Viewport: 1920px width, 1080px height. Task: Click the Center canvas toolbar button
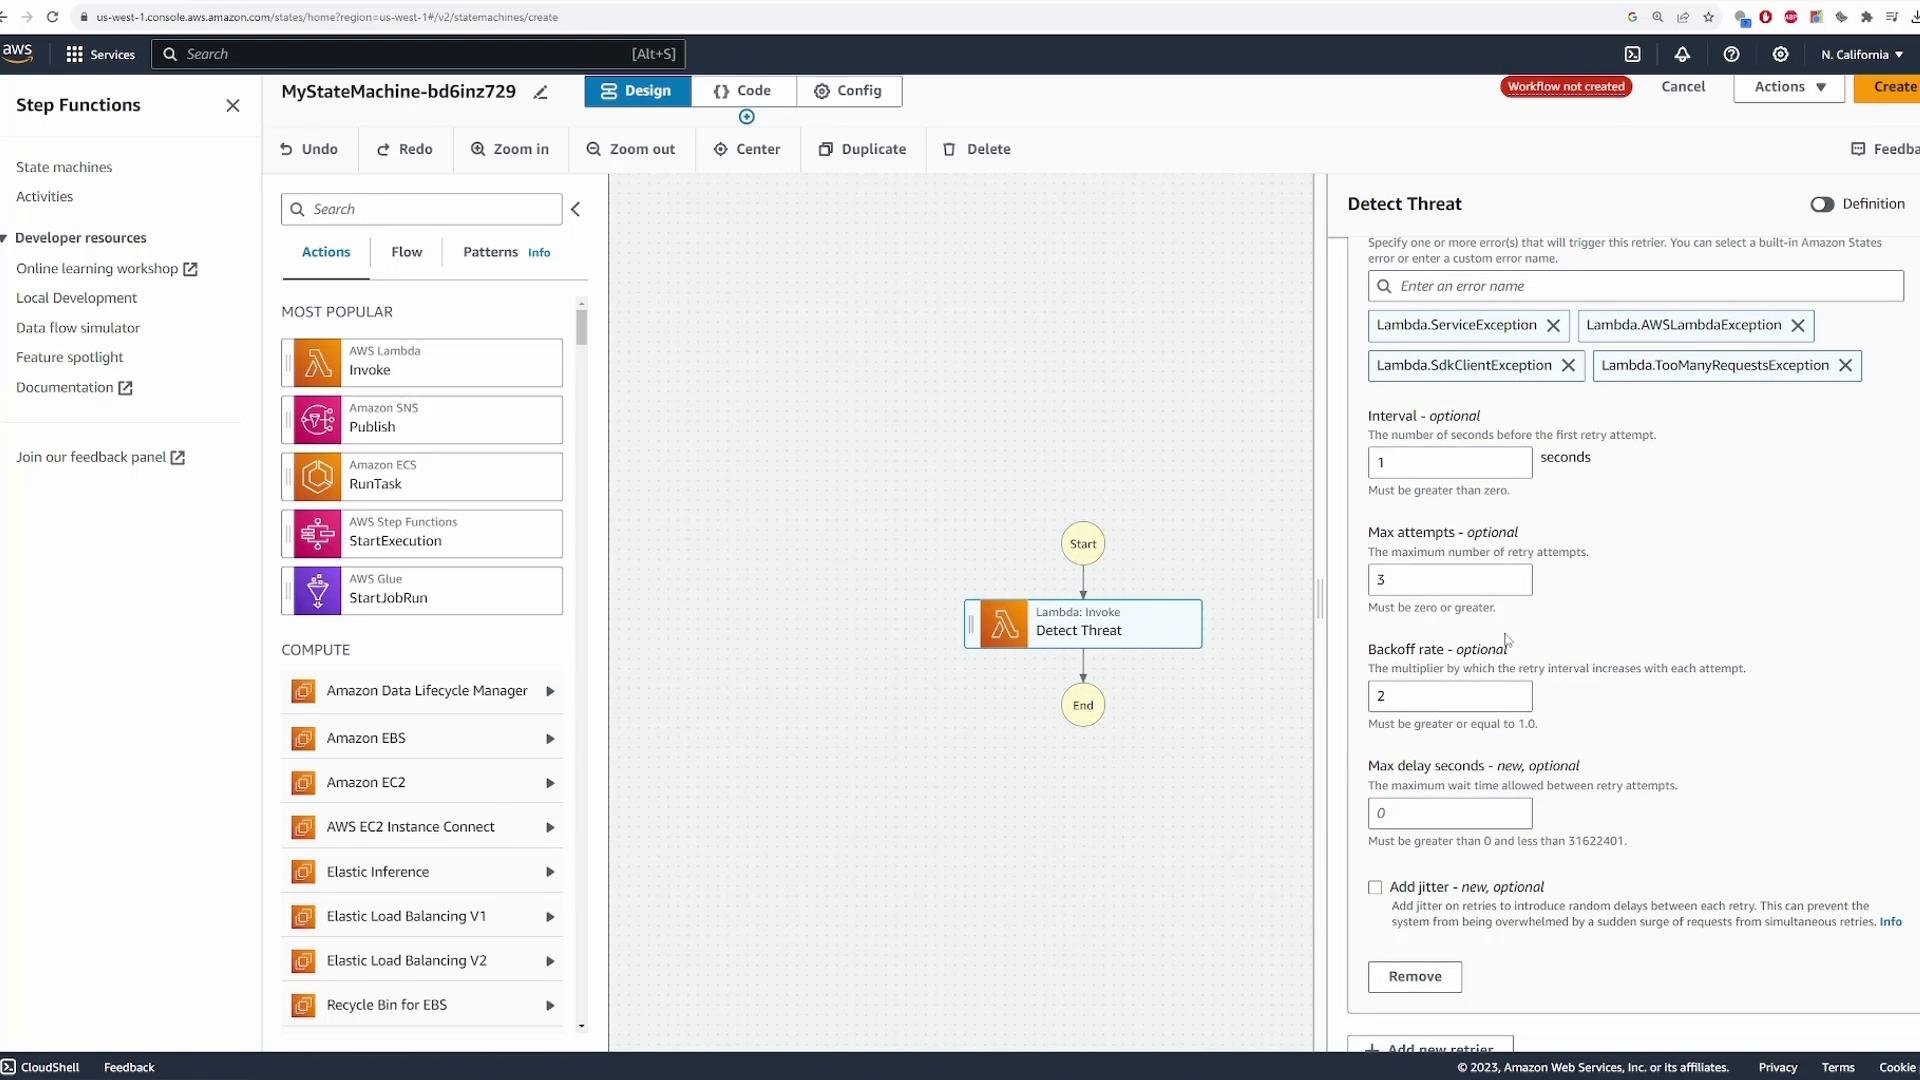pyautogui.click(x=747, y=149)
